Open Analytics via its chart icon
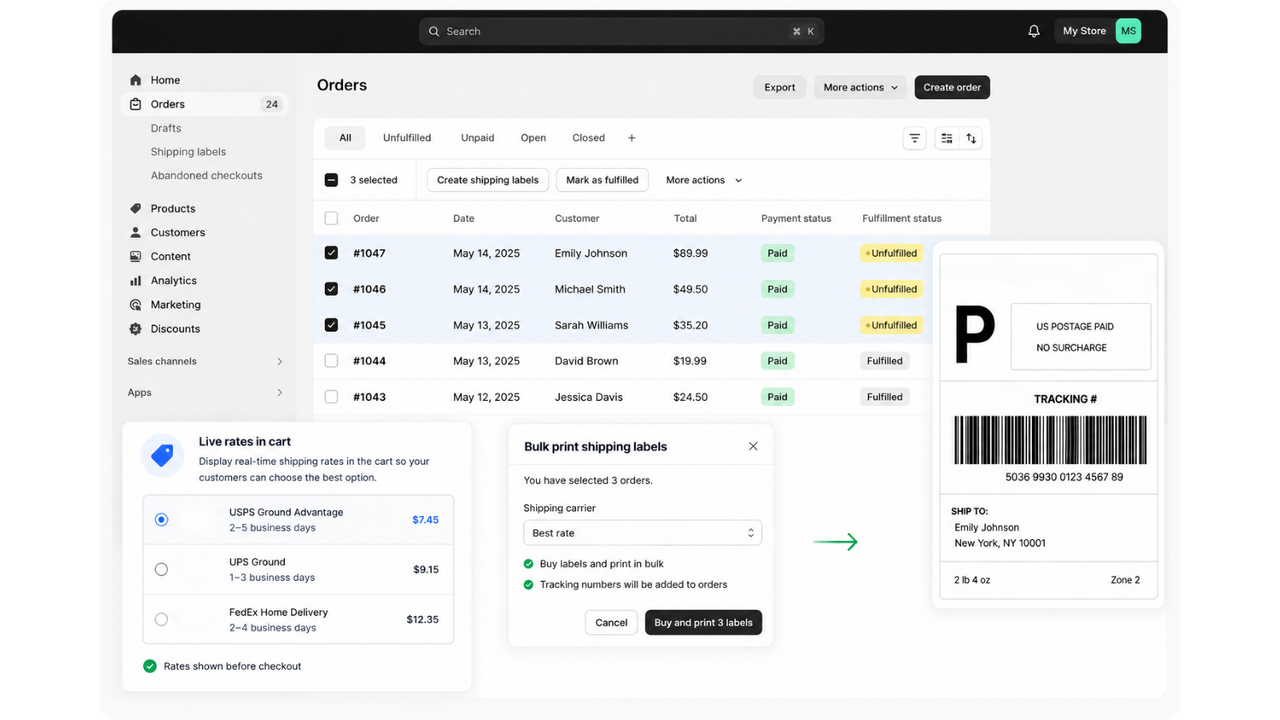The height and width of the screenshot is (720, 1280). [136, 281]
